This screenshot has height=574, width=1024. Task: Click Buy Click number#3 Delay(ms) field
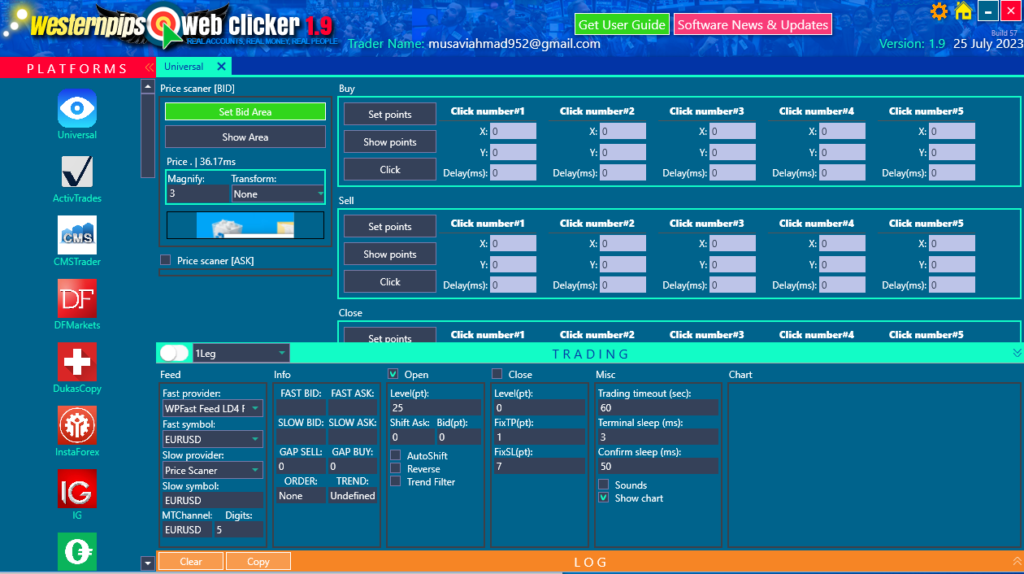[x=733, y=173]
